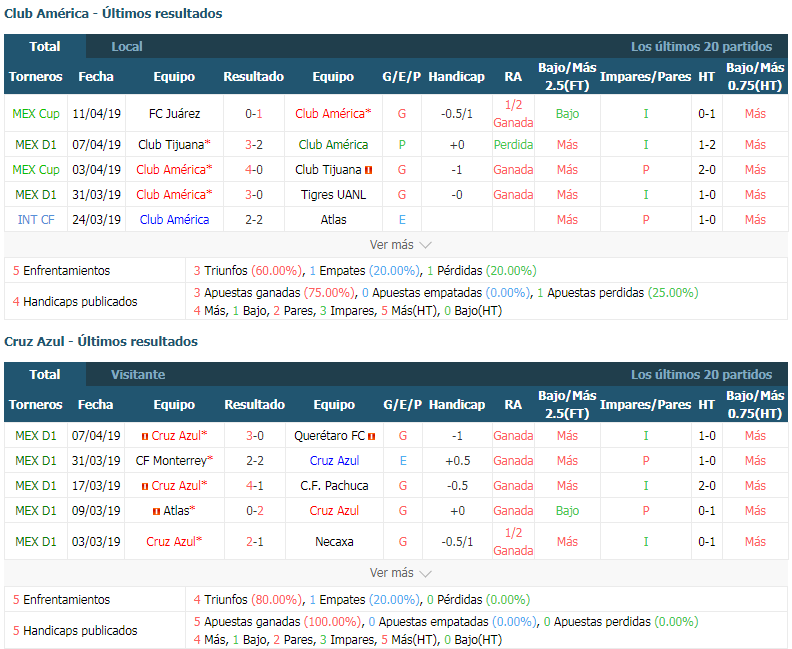Click the red card icon beside Atlas on 09/03/19
The width and height of the screenshot is (792, 649).
pos(157,511)
